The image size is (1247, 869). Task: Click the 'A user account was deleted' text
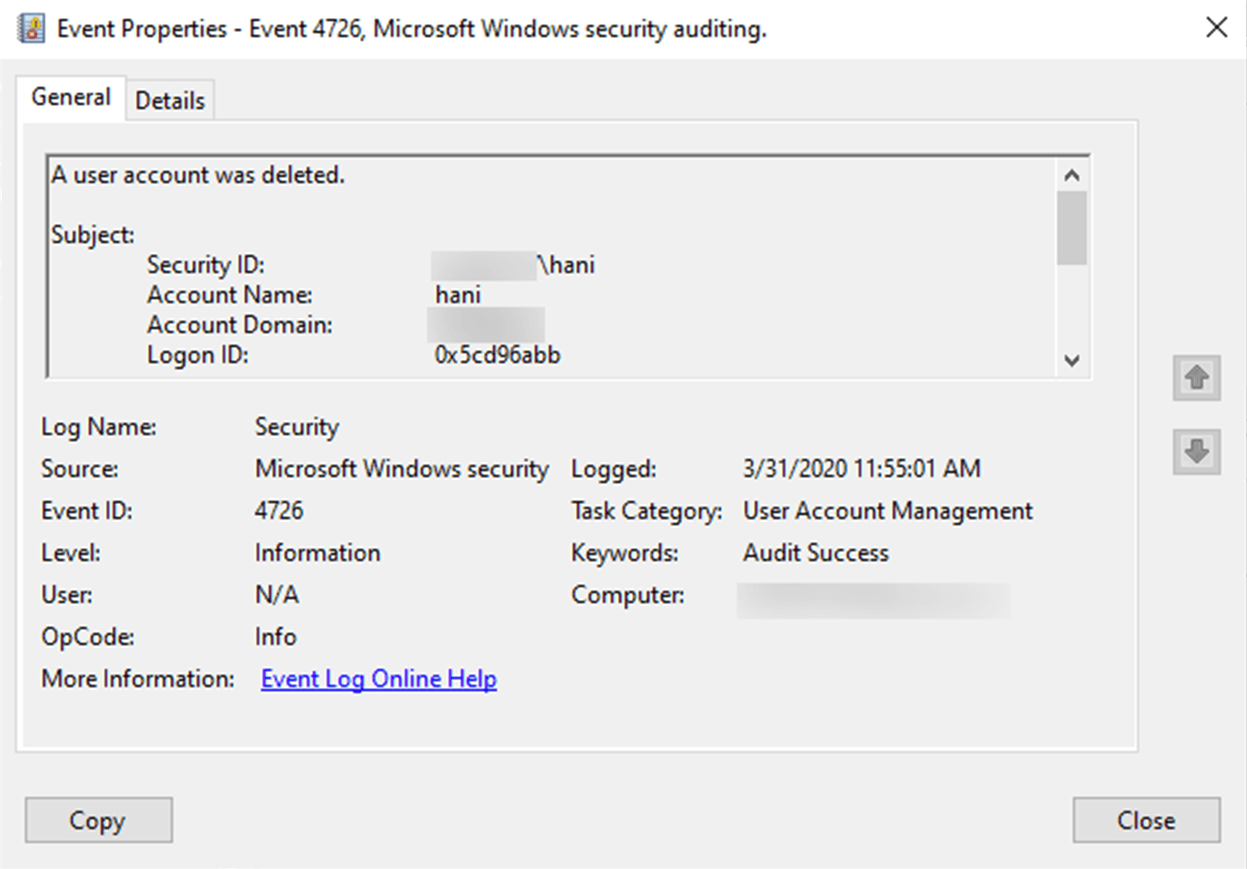click(x=198, y=175)
